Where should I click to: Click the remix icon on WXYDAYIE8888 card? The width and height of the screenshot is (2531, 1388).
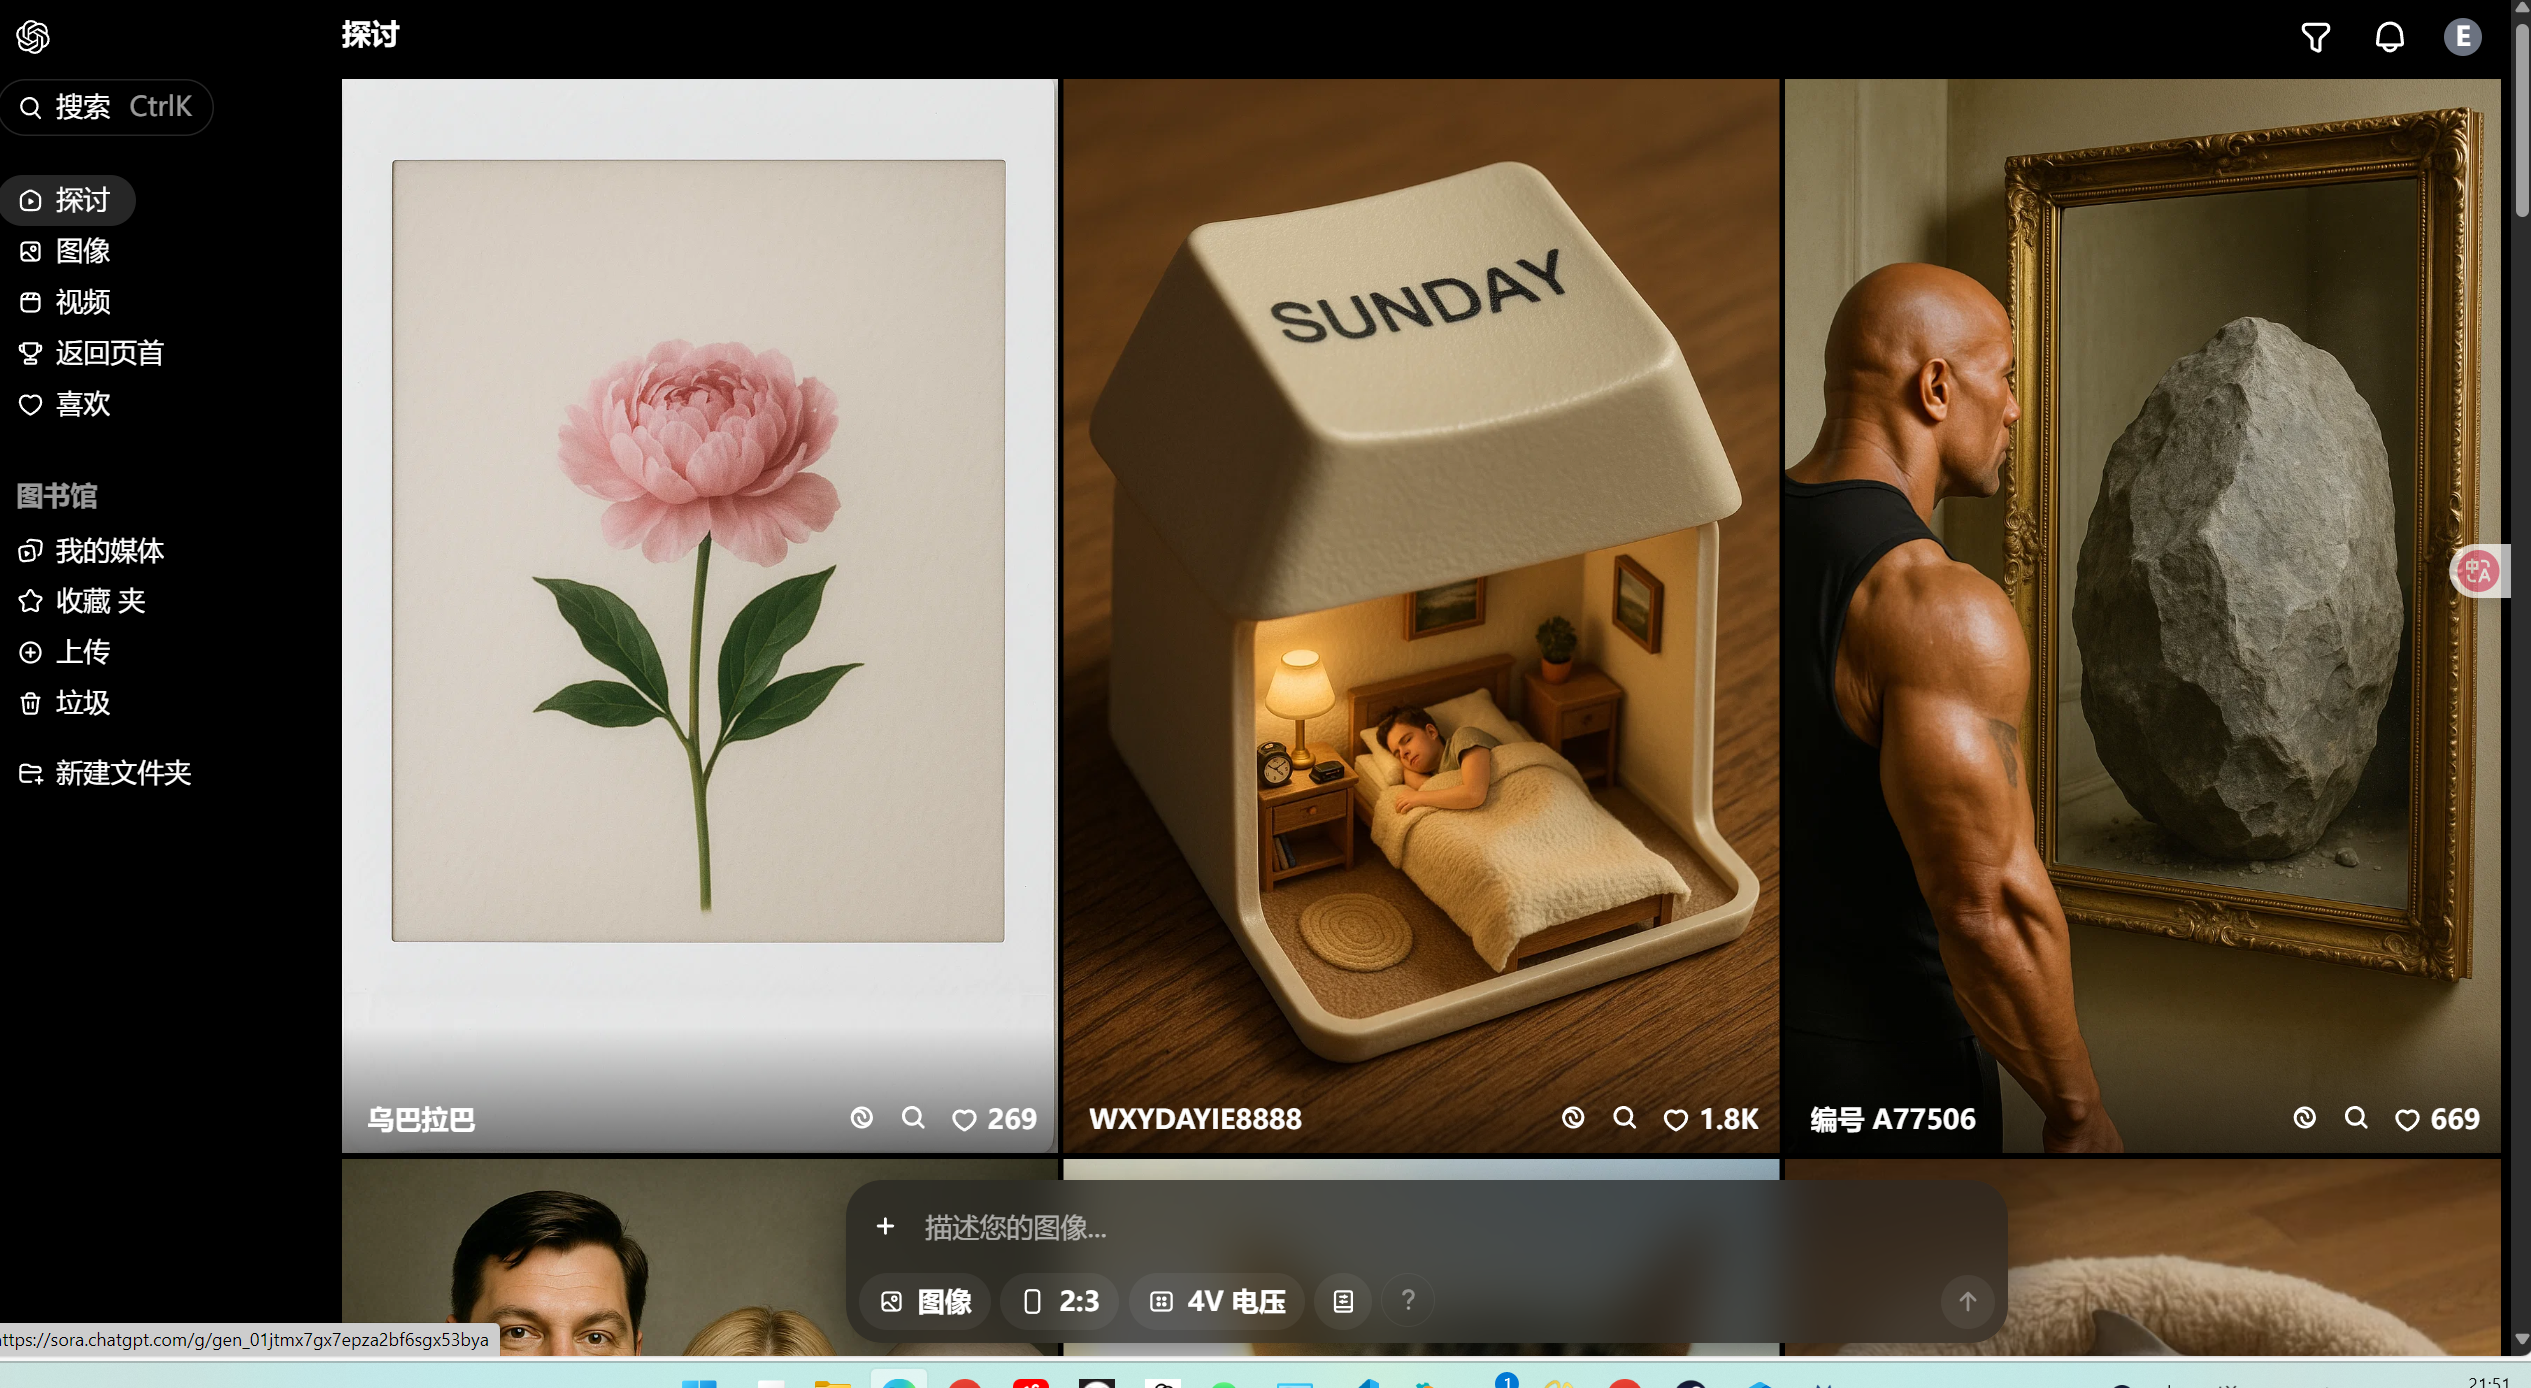[1573, 1118]
